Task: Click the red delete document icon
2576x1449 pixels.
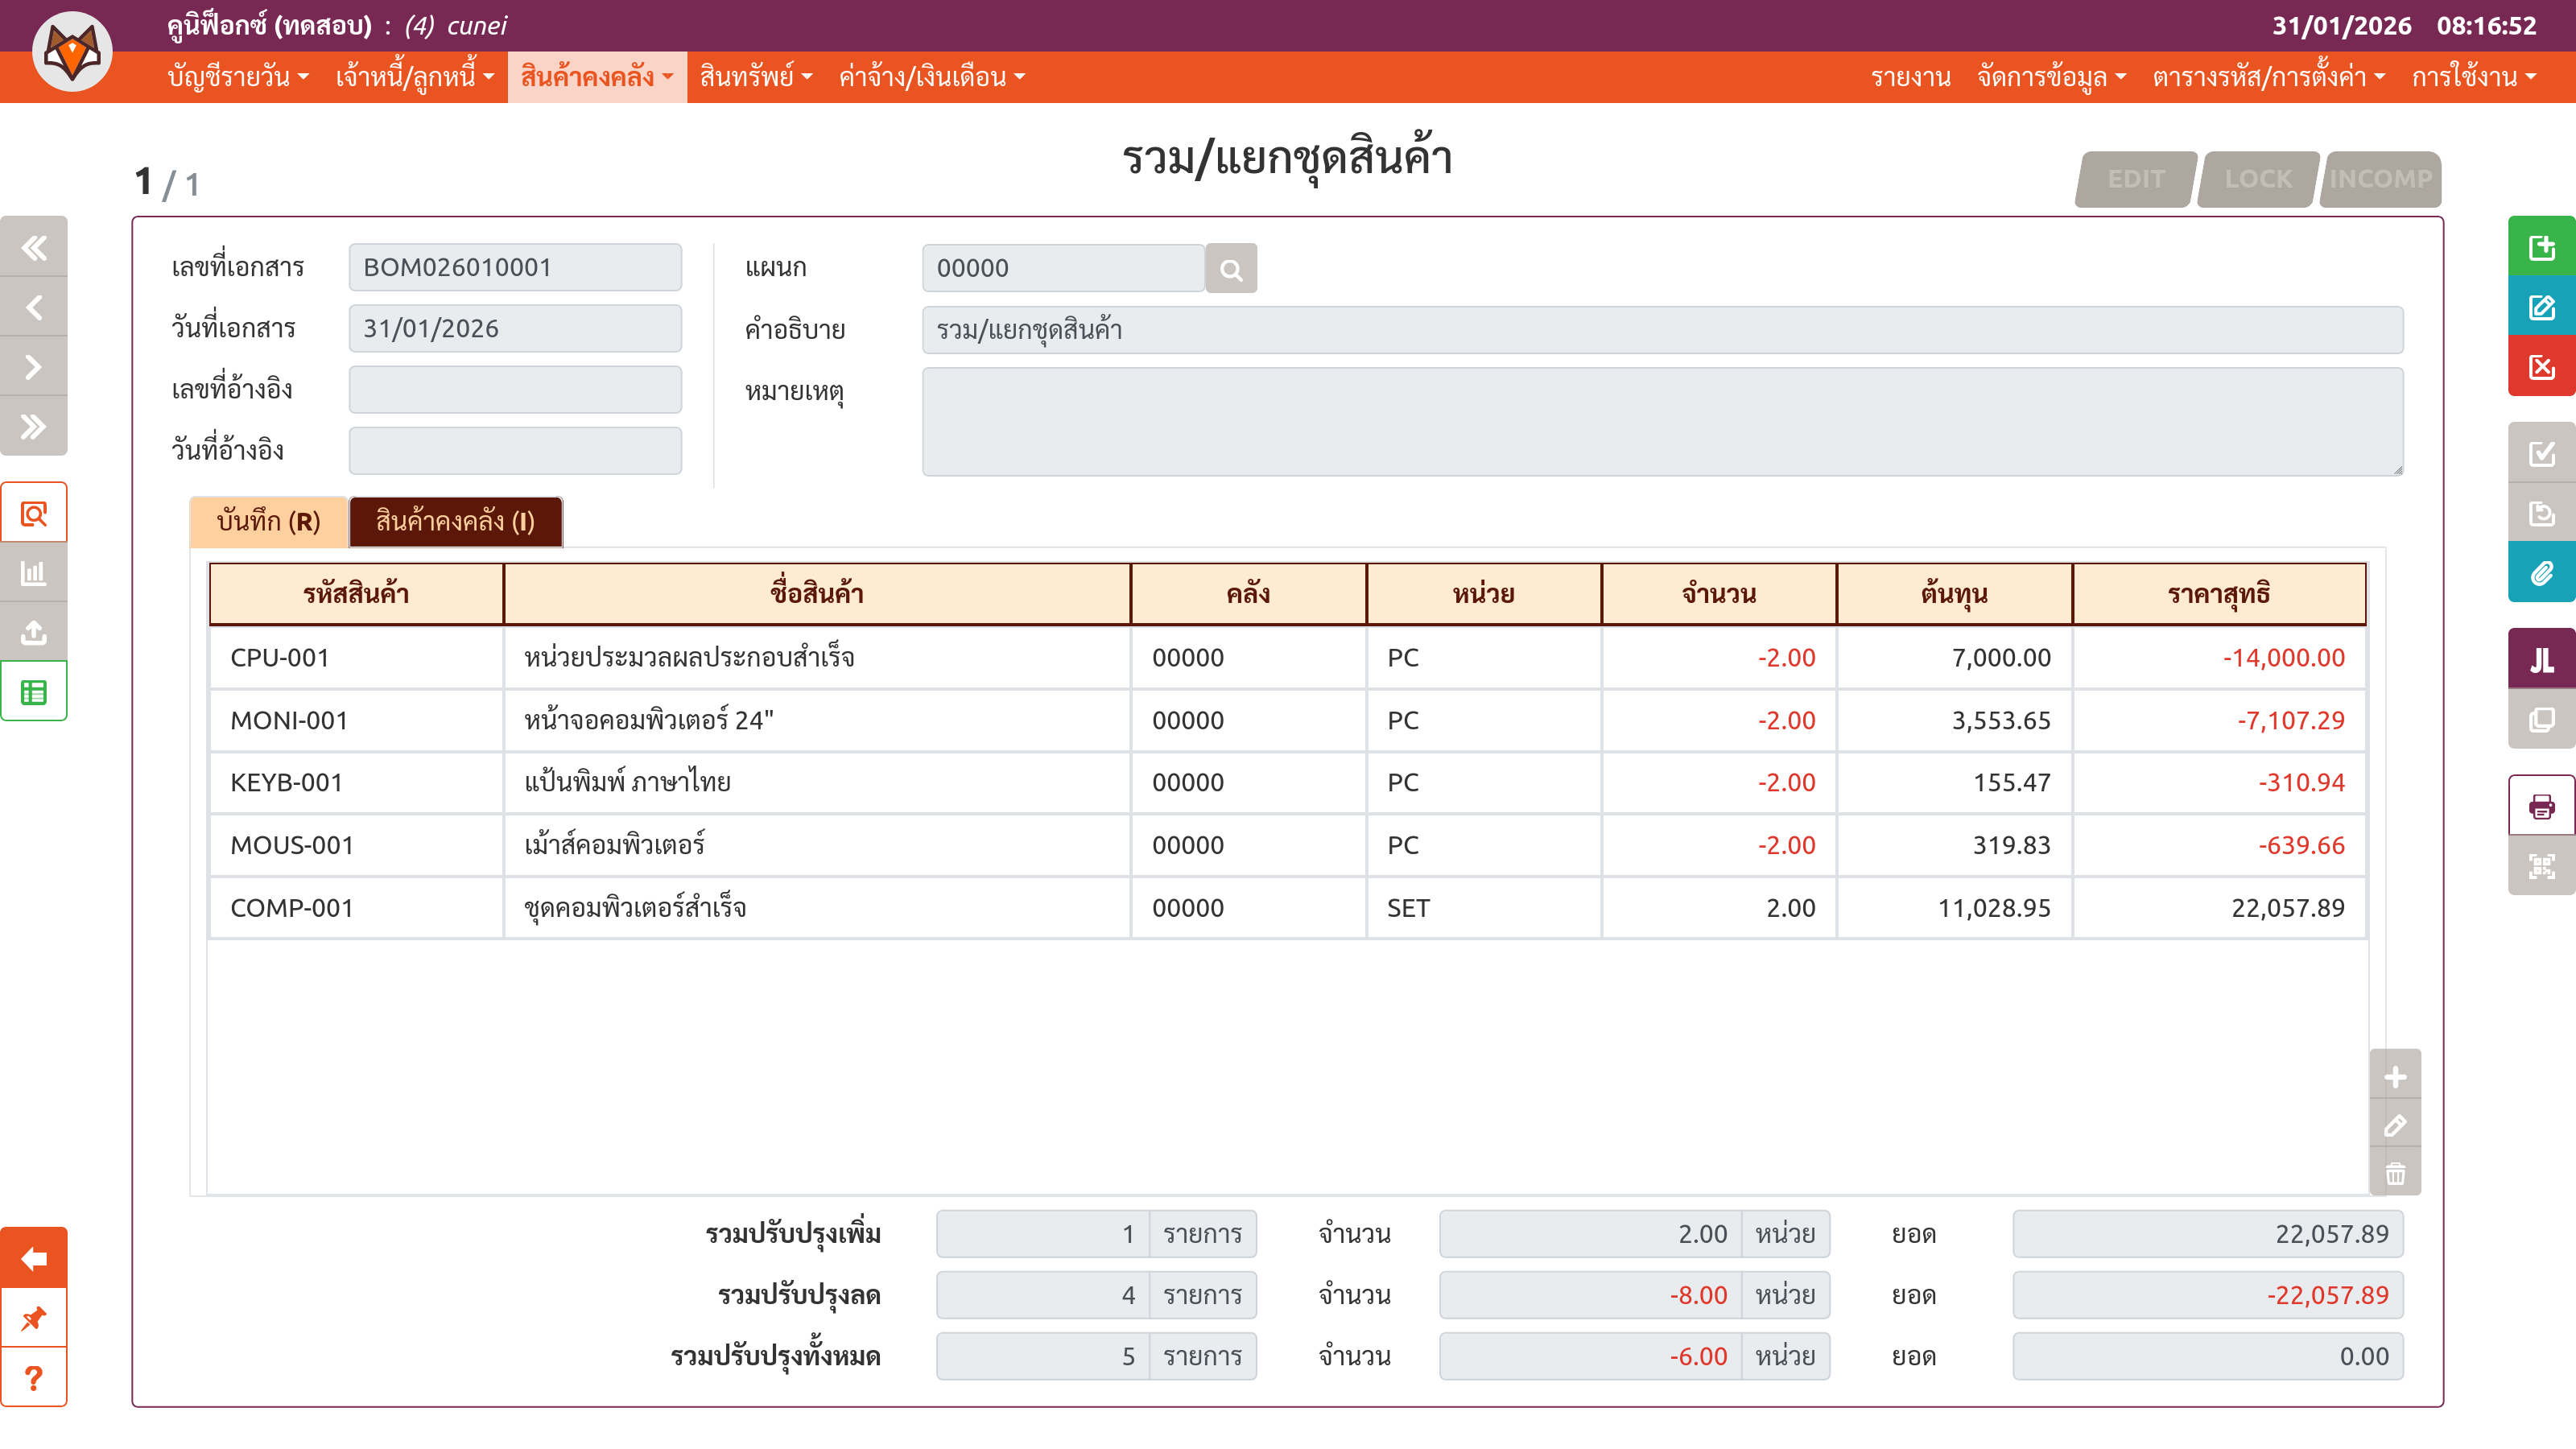Action: 2541,367
